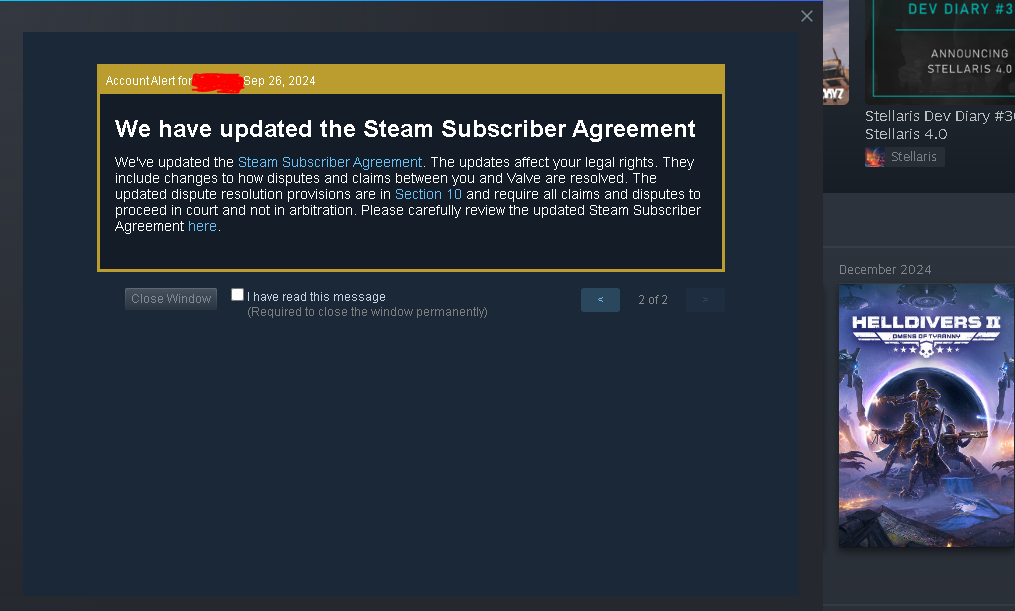Click the Steam Subscriber Agreement update headline
Viewport: 1015px width, 611px height.
(x=405, y=129)
